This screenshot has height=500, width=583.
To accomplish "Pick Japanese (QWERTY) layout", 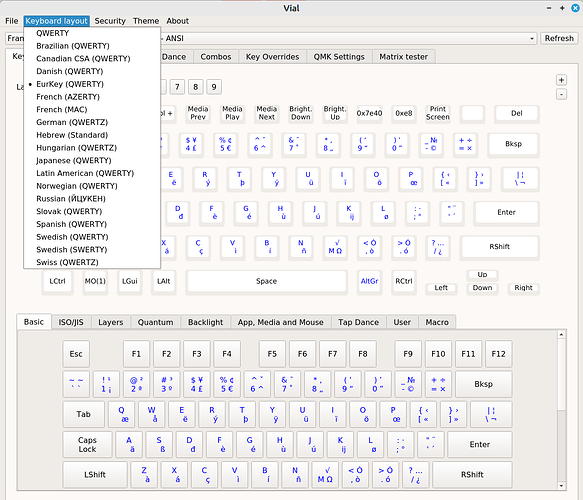I will [x=92, y=161].
